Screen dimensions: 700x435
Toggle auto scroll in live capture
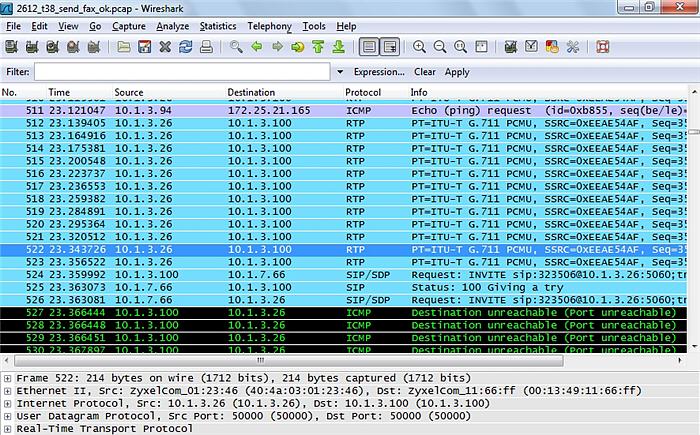[x=390, y=47]
